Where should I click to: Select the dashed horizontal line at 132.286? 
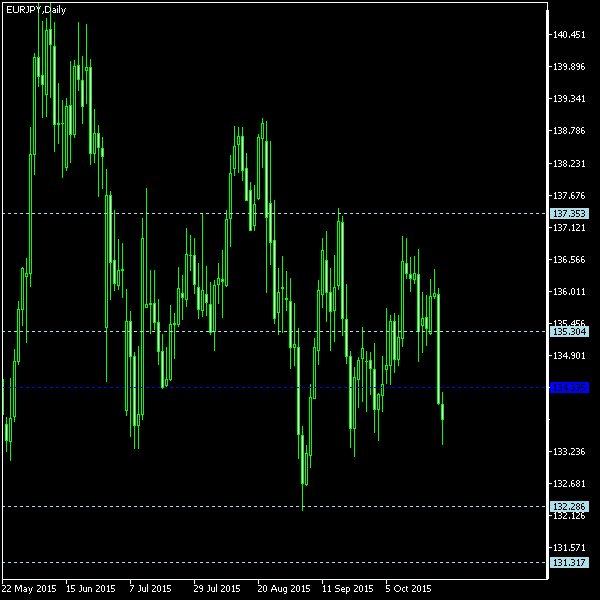(275, 507)
